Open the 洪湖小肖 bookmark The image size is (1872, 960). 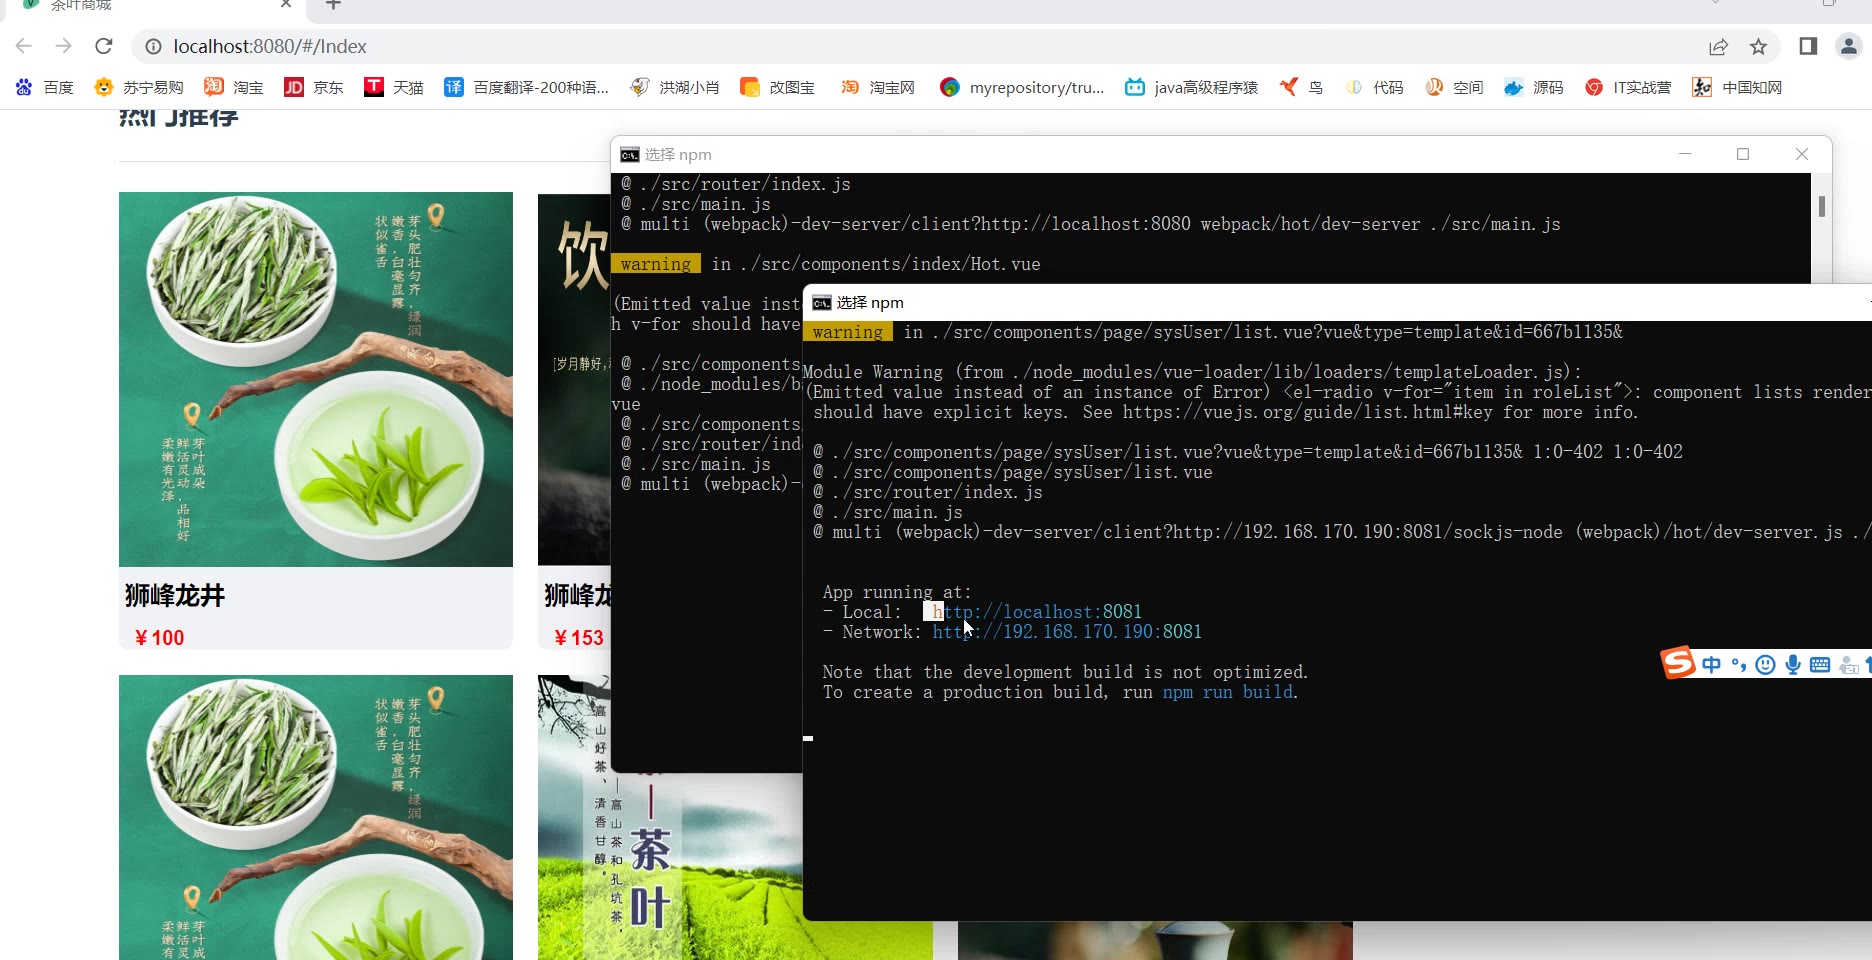[x=675, y=87]
